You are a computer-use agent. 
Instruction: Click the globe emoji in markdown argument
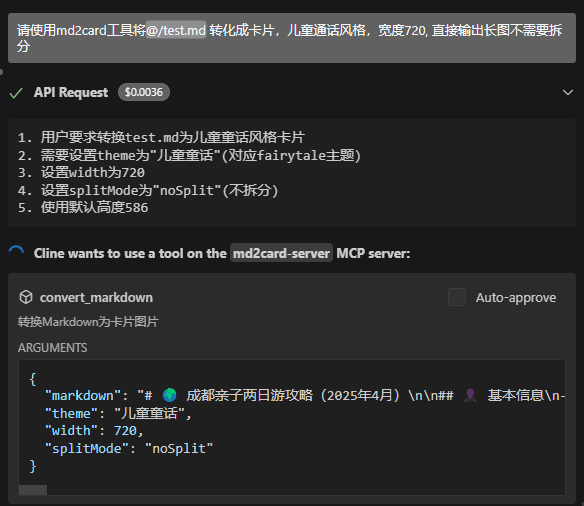point(169,395)
